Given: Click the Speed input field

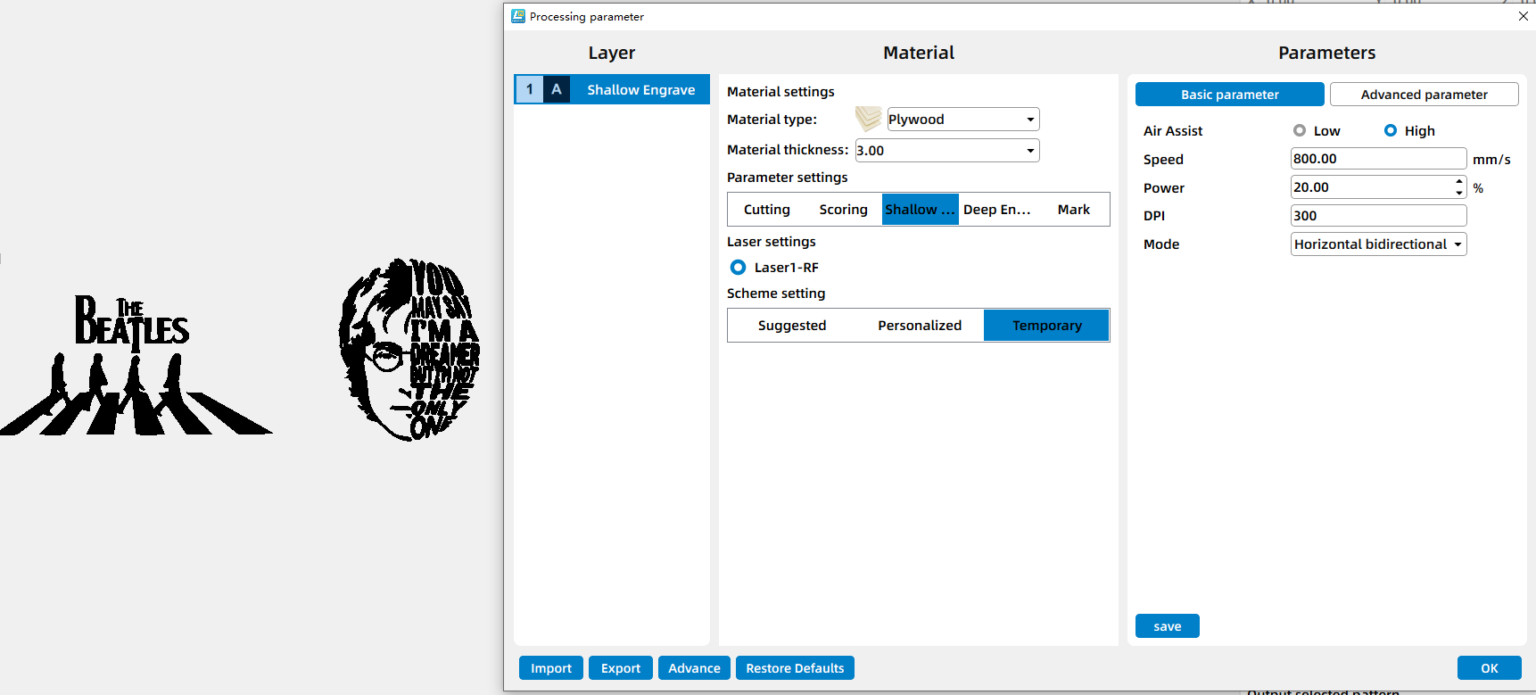Looking at the screenshot, I should click(1377, 159).
